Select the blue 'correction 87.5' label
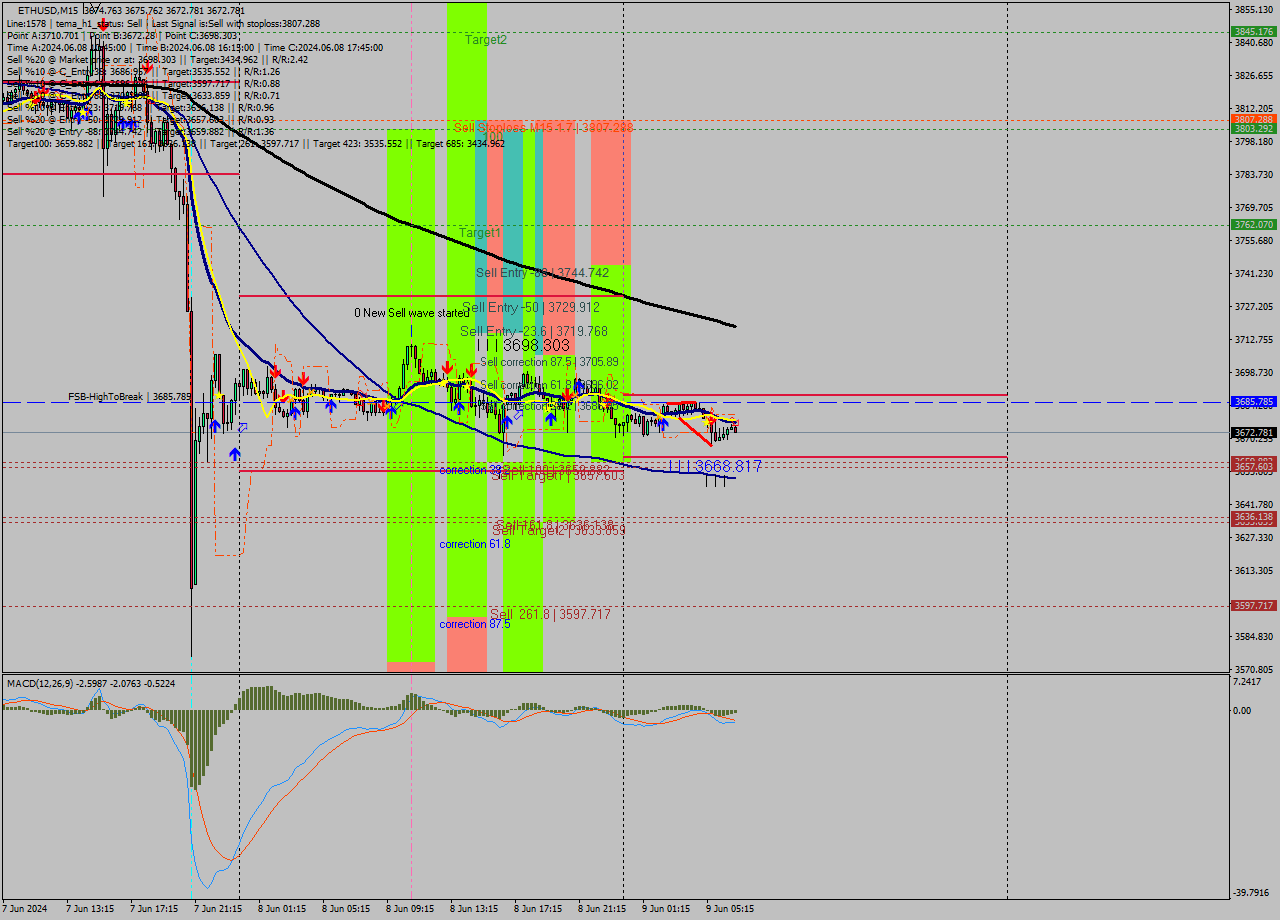The image size is (1280, 920). tap(475, 624)
